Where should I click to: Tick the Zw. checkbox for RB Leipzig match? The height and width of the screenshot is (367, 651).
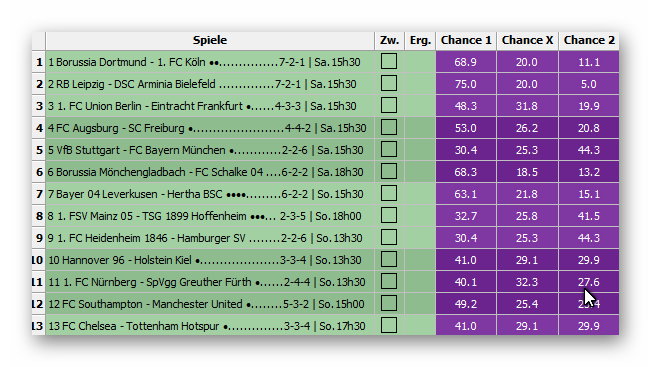[x=389, y=83]
